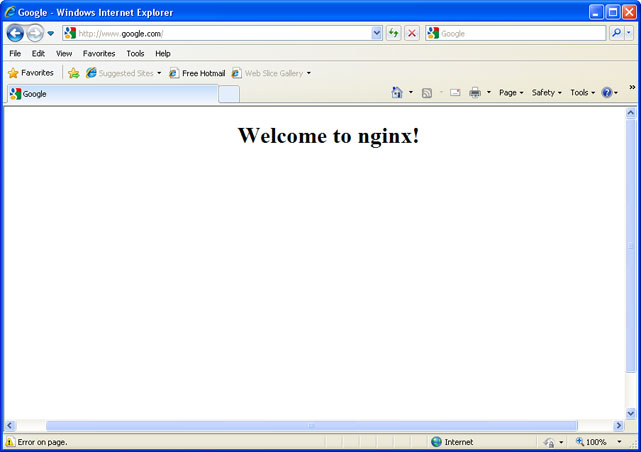Viewport: 641px width, 452px height.
Task: Expand the Home button dropdown arrow
Action: click(411, 92)
